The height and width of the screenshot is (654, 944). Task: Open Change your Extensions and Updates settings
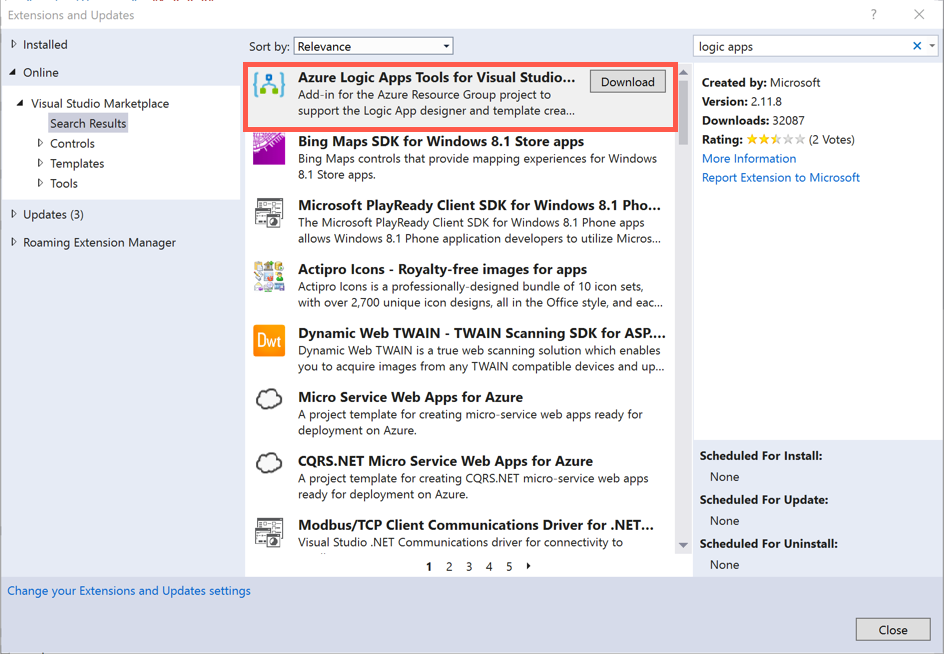click(129, 591)
